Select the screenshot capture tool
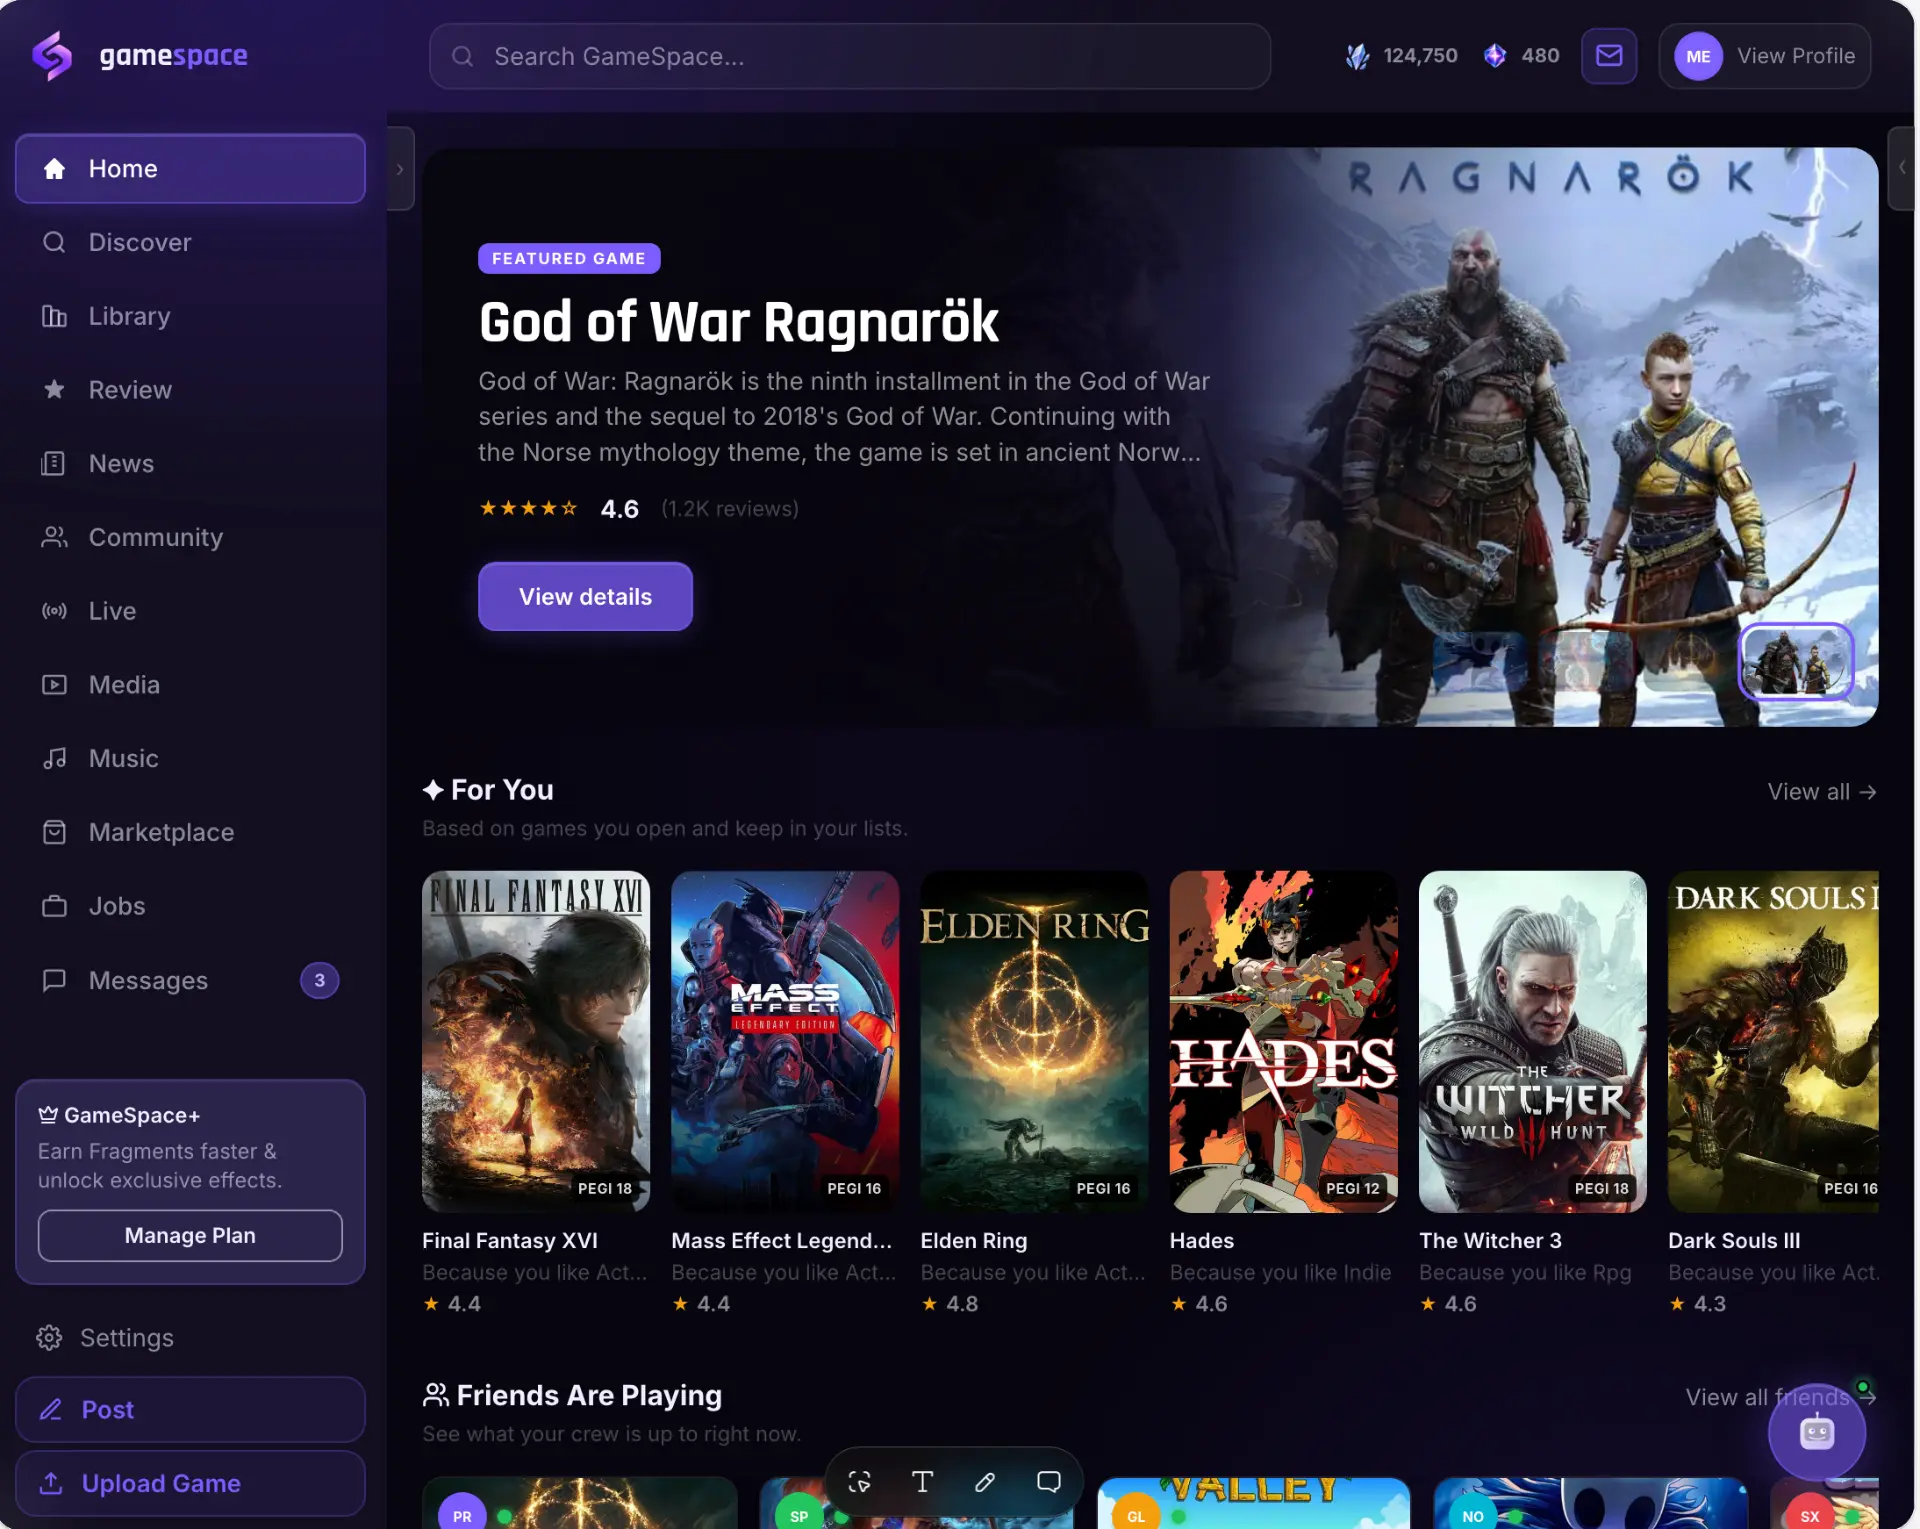This screenshot has width=1920, height=1529. pos(859,1481)
